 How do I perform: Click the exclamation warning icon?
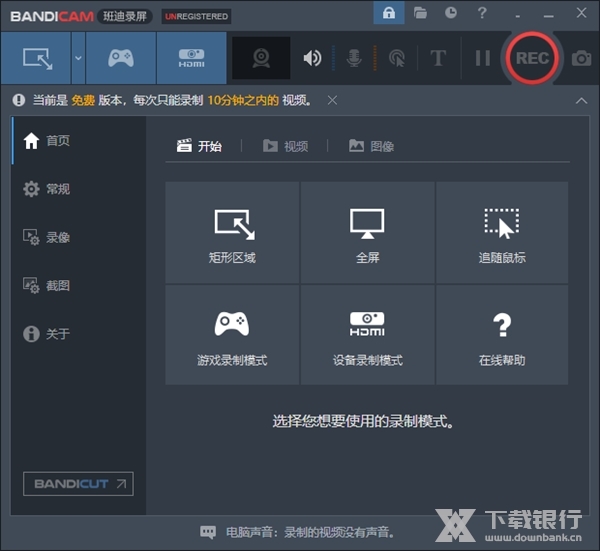coord(18,100)
